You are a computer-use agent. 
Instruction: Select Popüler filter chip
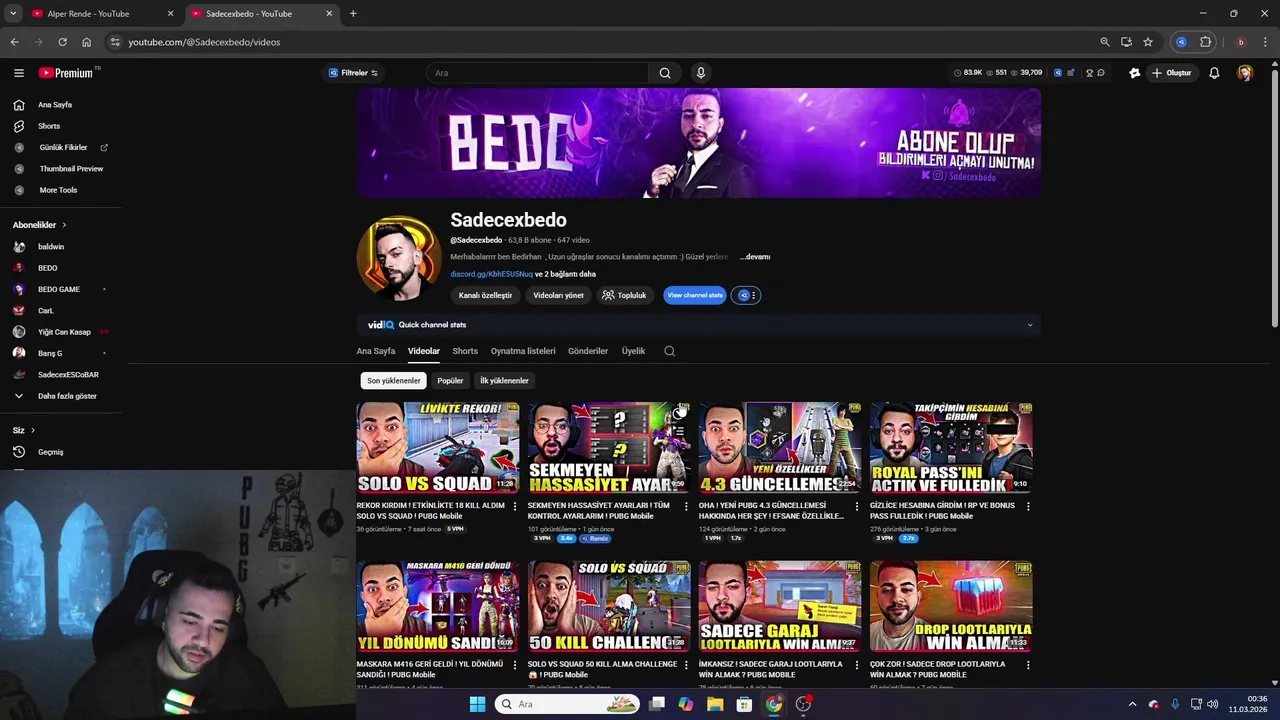[450, 381]
